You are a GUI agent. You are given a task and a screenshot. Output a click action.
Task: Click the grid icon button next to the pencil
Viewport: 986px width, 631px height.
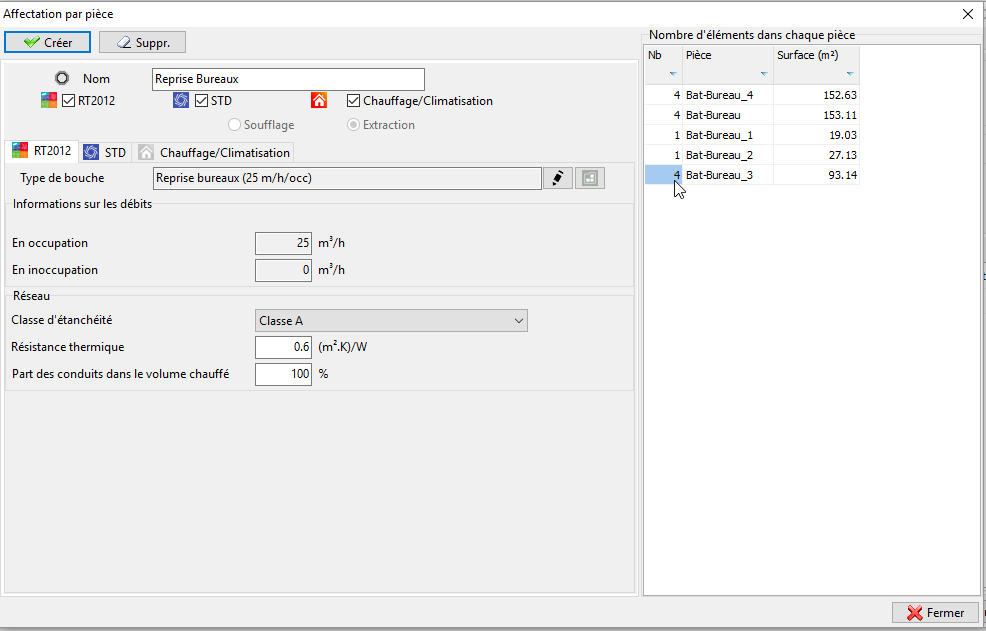pos(590,178)
